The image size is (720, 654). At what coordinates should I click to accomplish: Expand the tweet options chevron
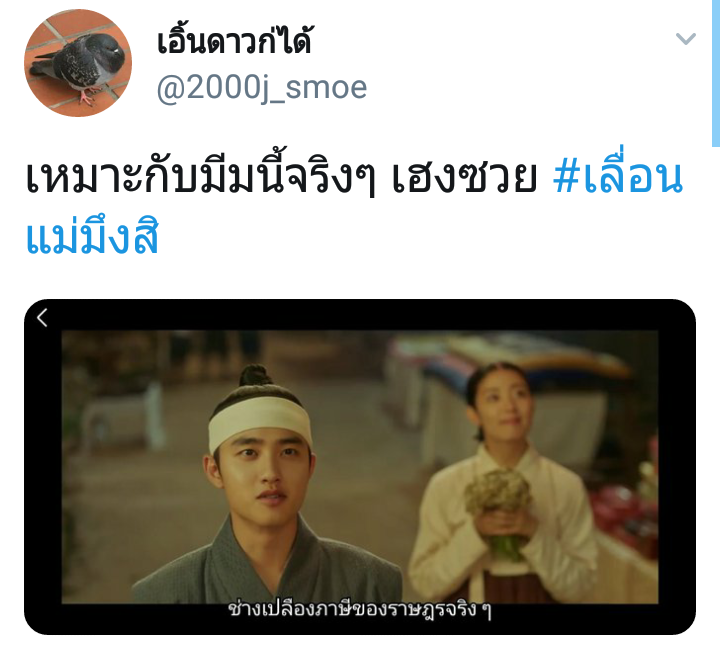point(686,38)
